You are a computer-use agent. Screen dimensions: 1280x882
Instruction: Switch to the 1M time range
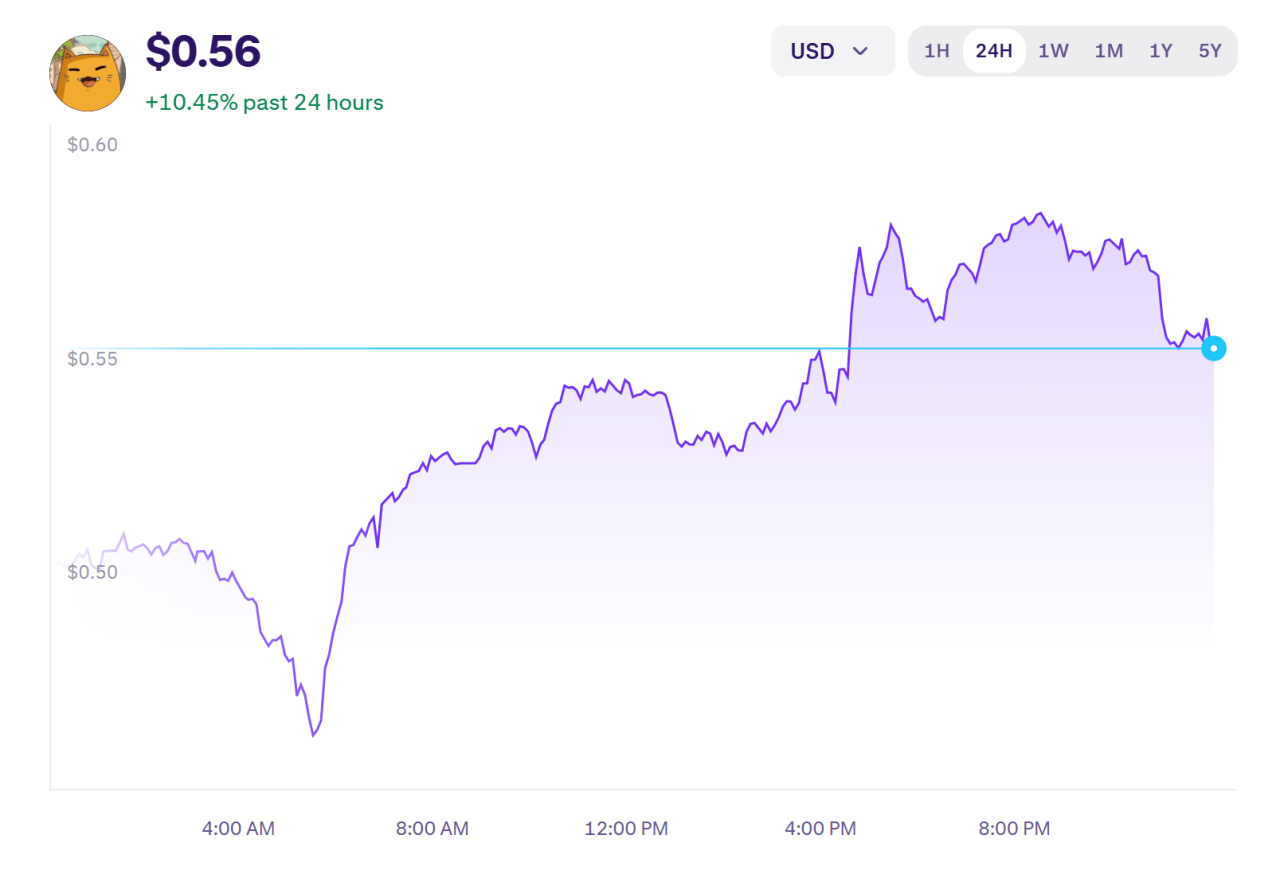coord(1108,51)
